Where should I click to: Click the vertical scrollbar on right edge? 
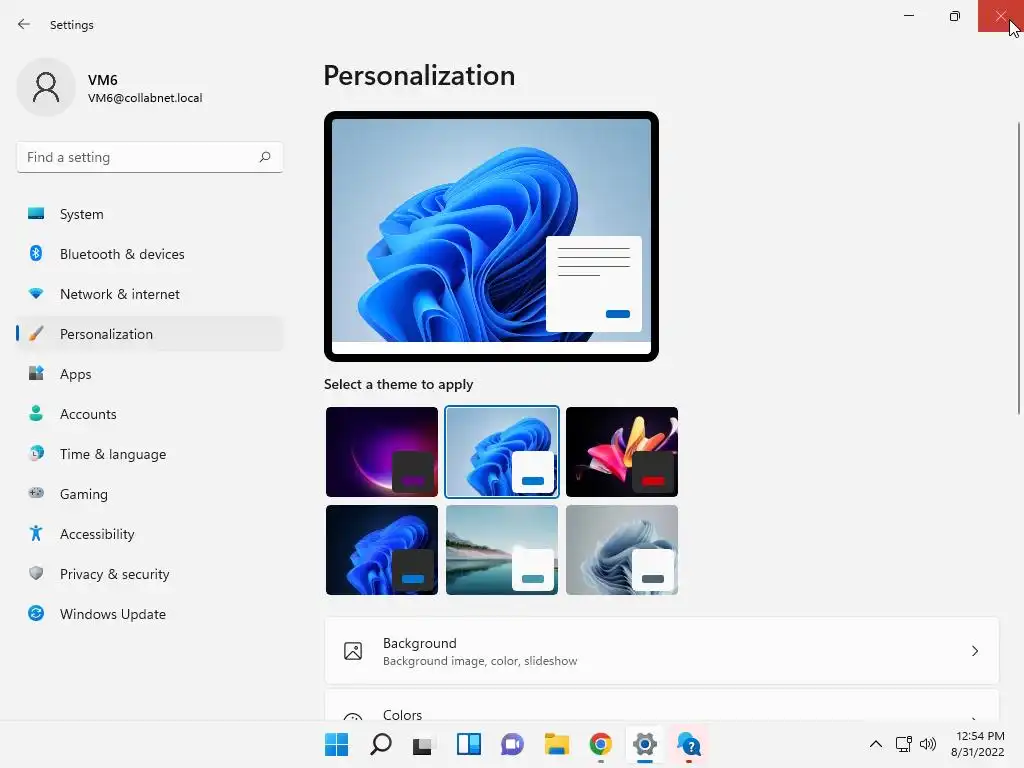coord(1019,268)
